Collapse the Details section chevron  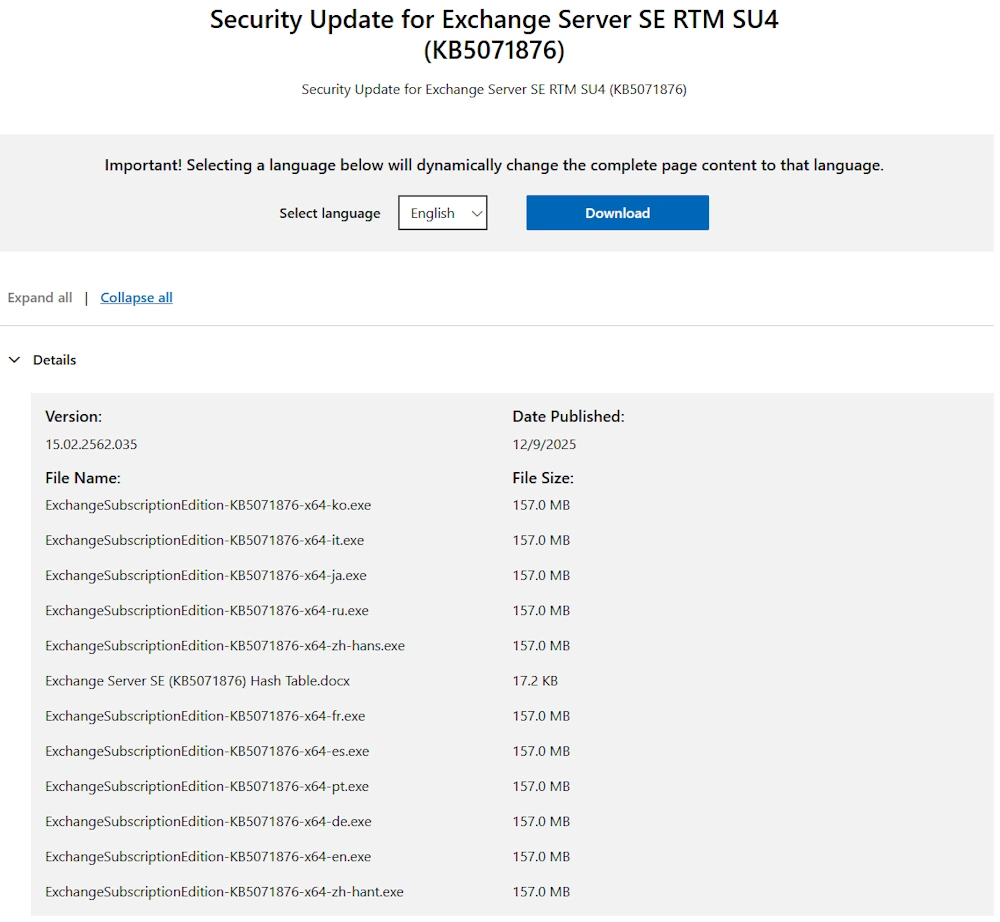tap(15, 360)
